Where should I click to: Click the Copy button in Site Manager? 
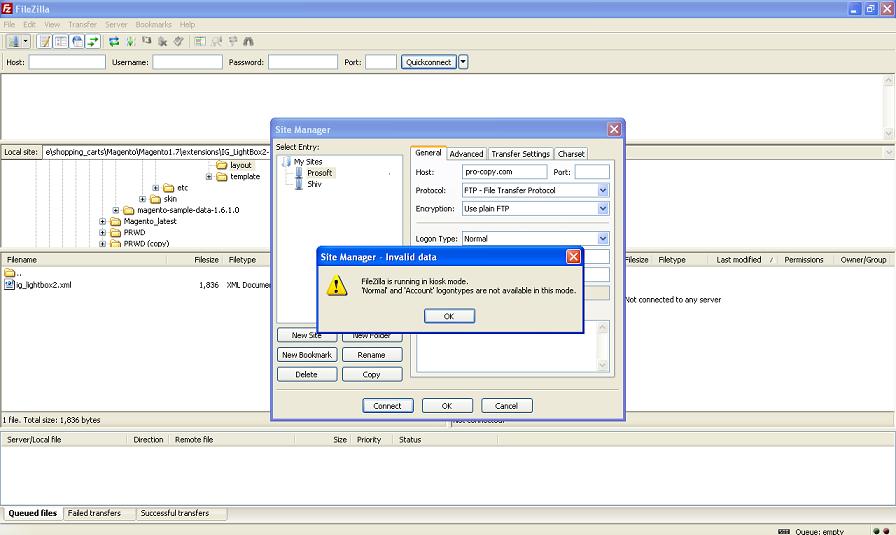371,374
